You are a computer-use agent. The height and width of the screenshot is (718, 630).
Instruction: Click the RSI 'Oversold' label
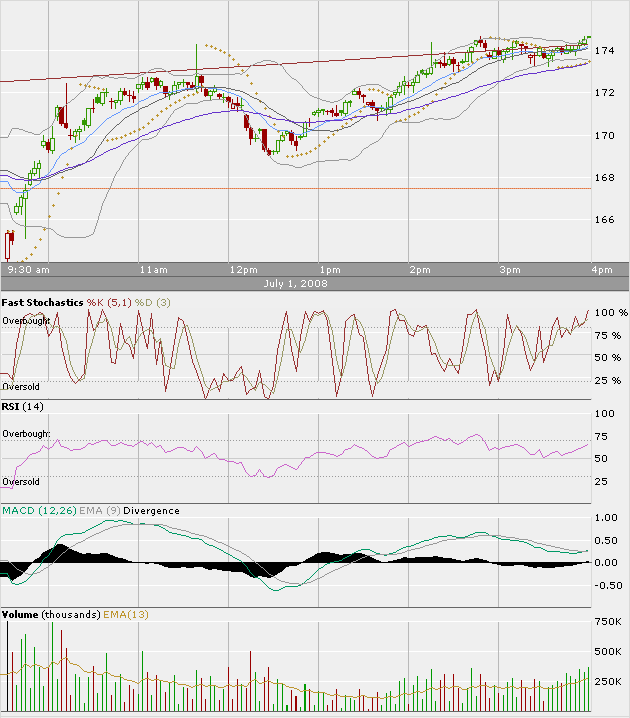21,482
